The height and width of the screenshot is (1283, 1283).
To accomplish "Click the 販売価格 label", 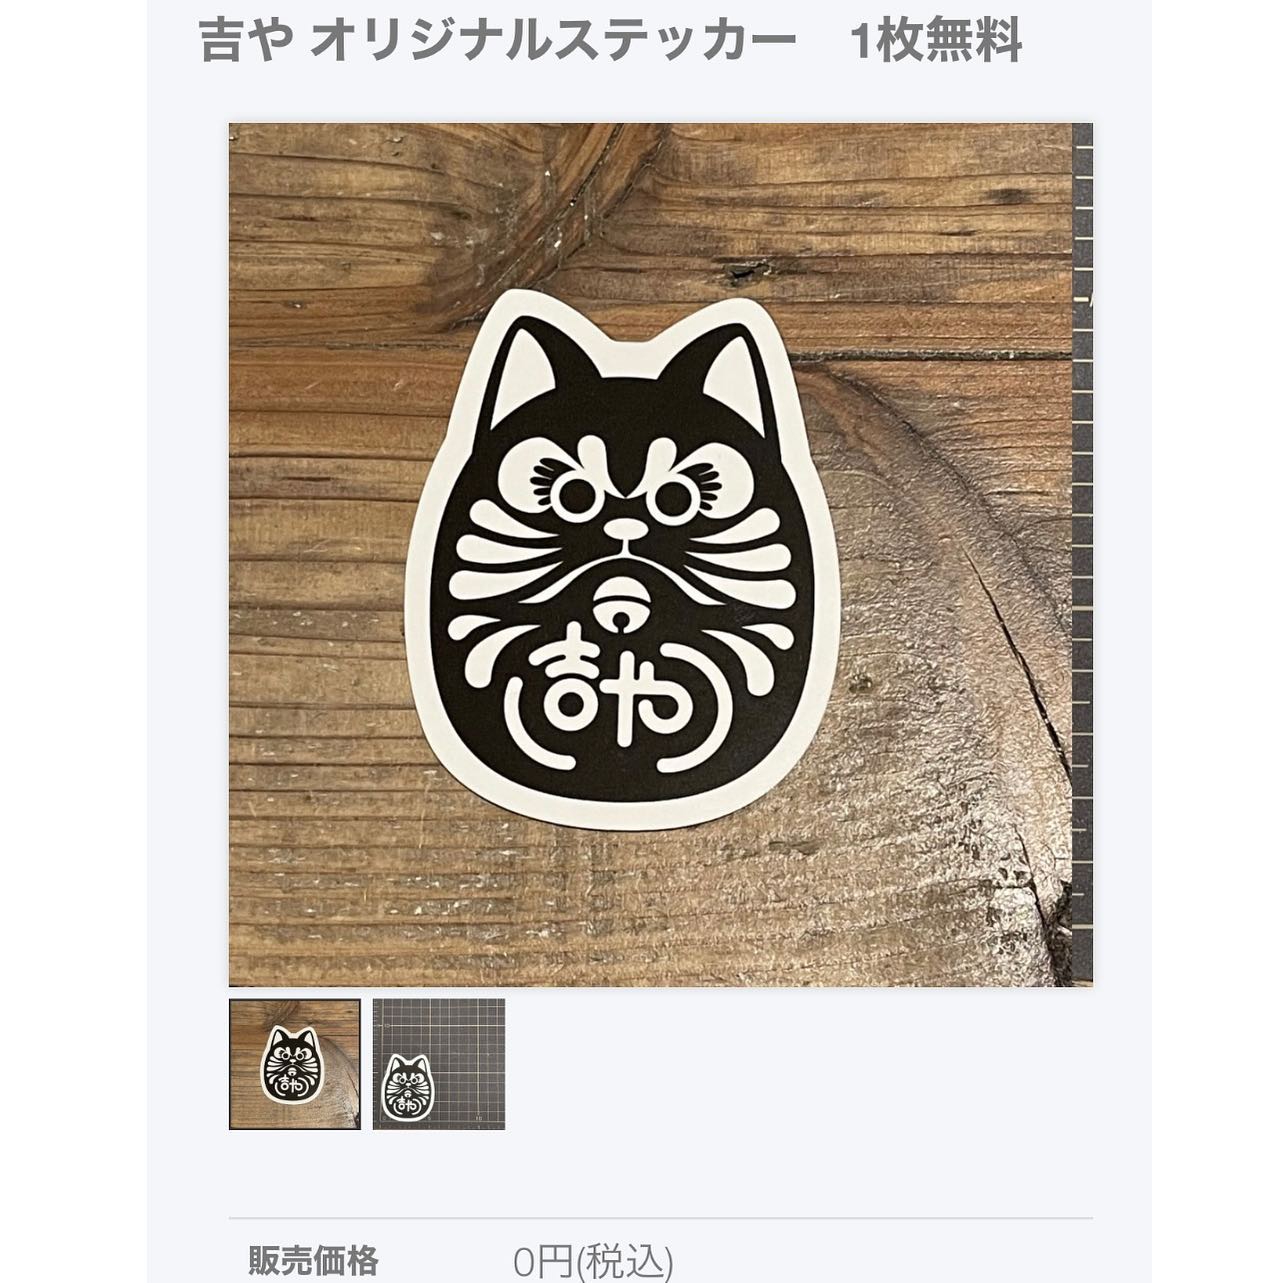I will click(313, 1260).
